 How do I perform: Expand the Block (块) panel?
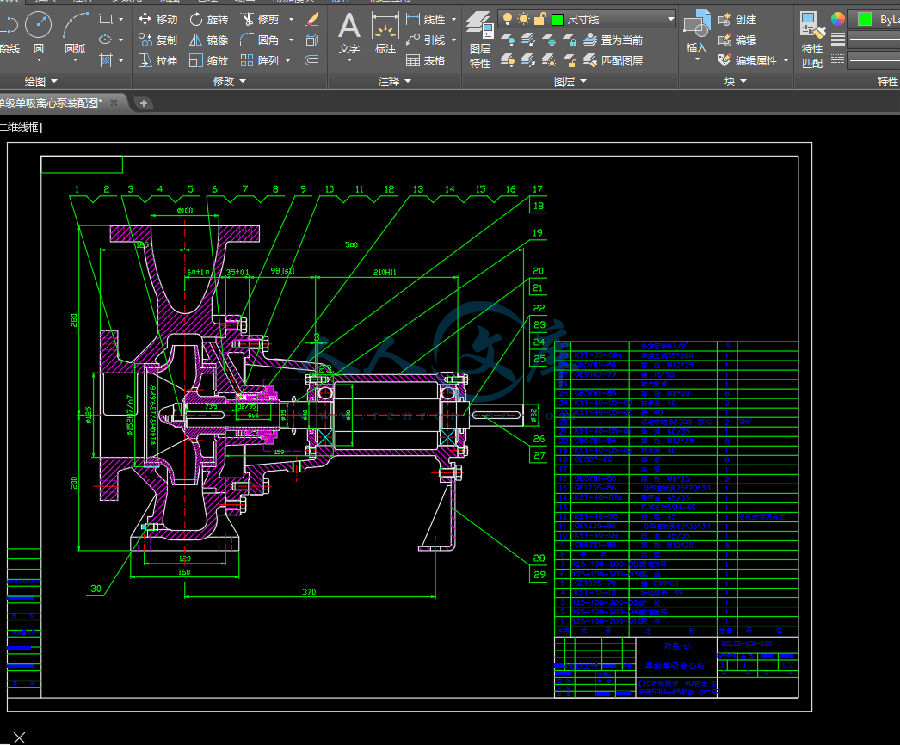[735, 82]
